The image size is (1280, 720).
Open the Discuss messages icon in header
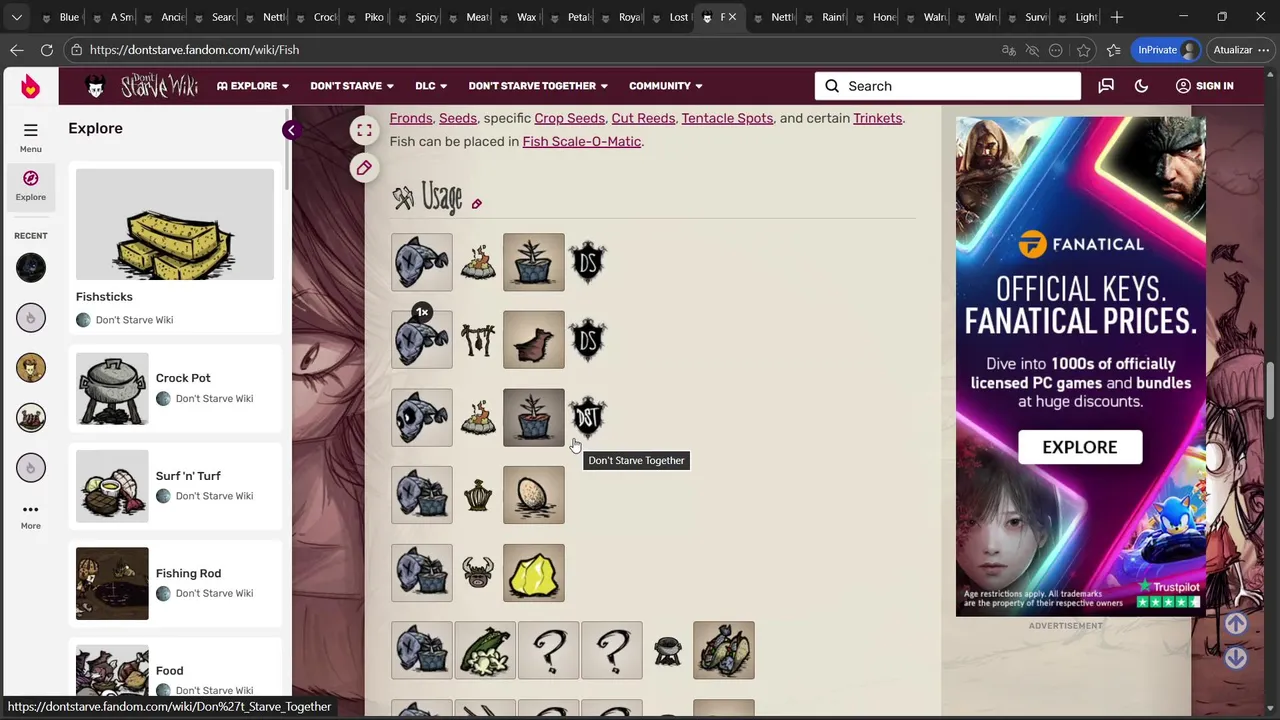pyautogui.click(x=1106, y=86)
